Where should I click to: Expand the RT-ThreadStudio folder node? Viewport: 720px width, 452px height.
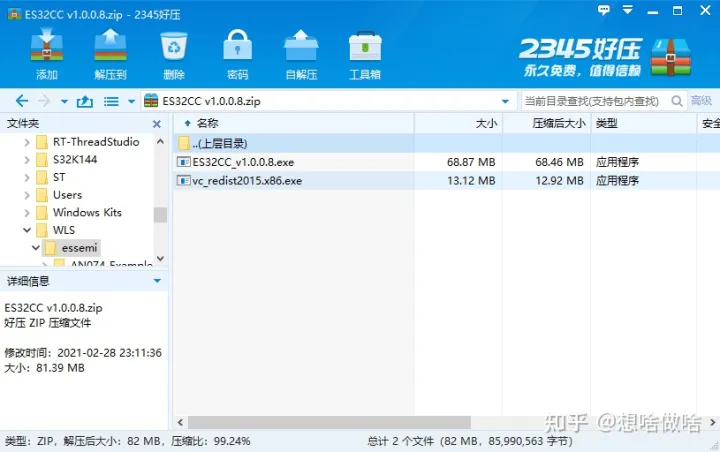pyautogui.click(x=27, y=142)
